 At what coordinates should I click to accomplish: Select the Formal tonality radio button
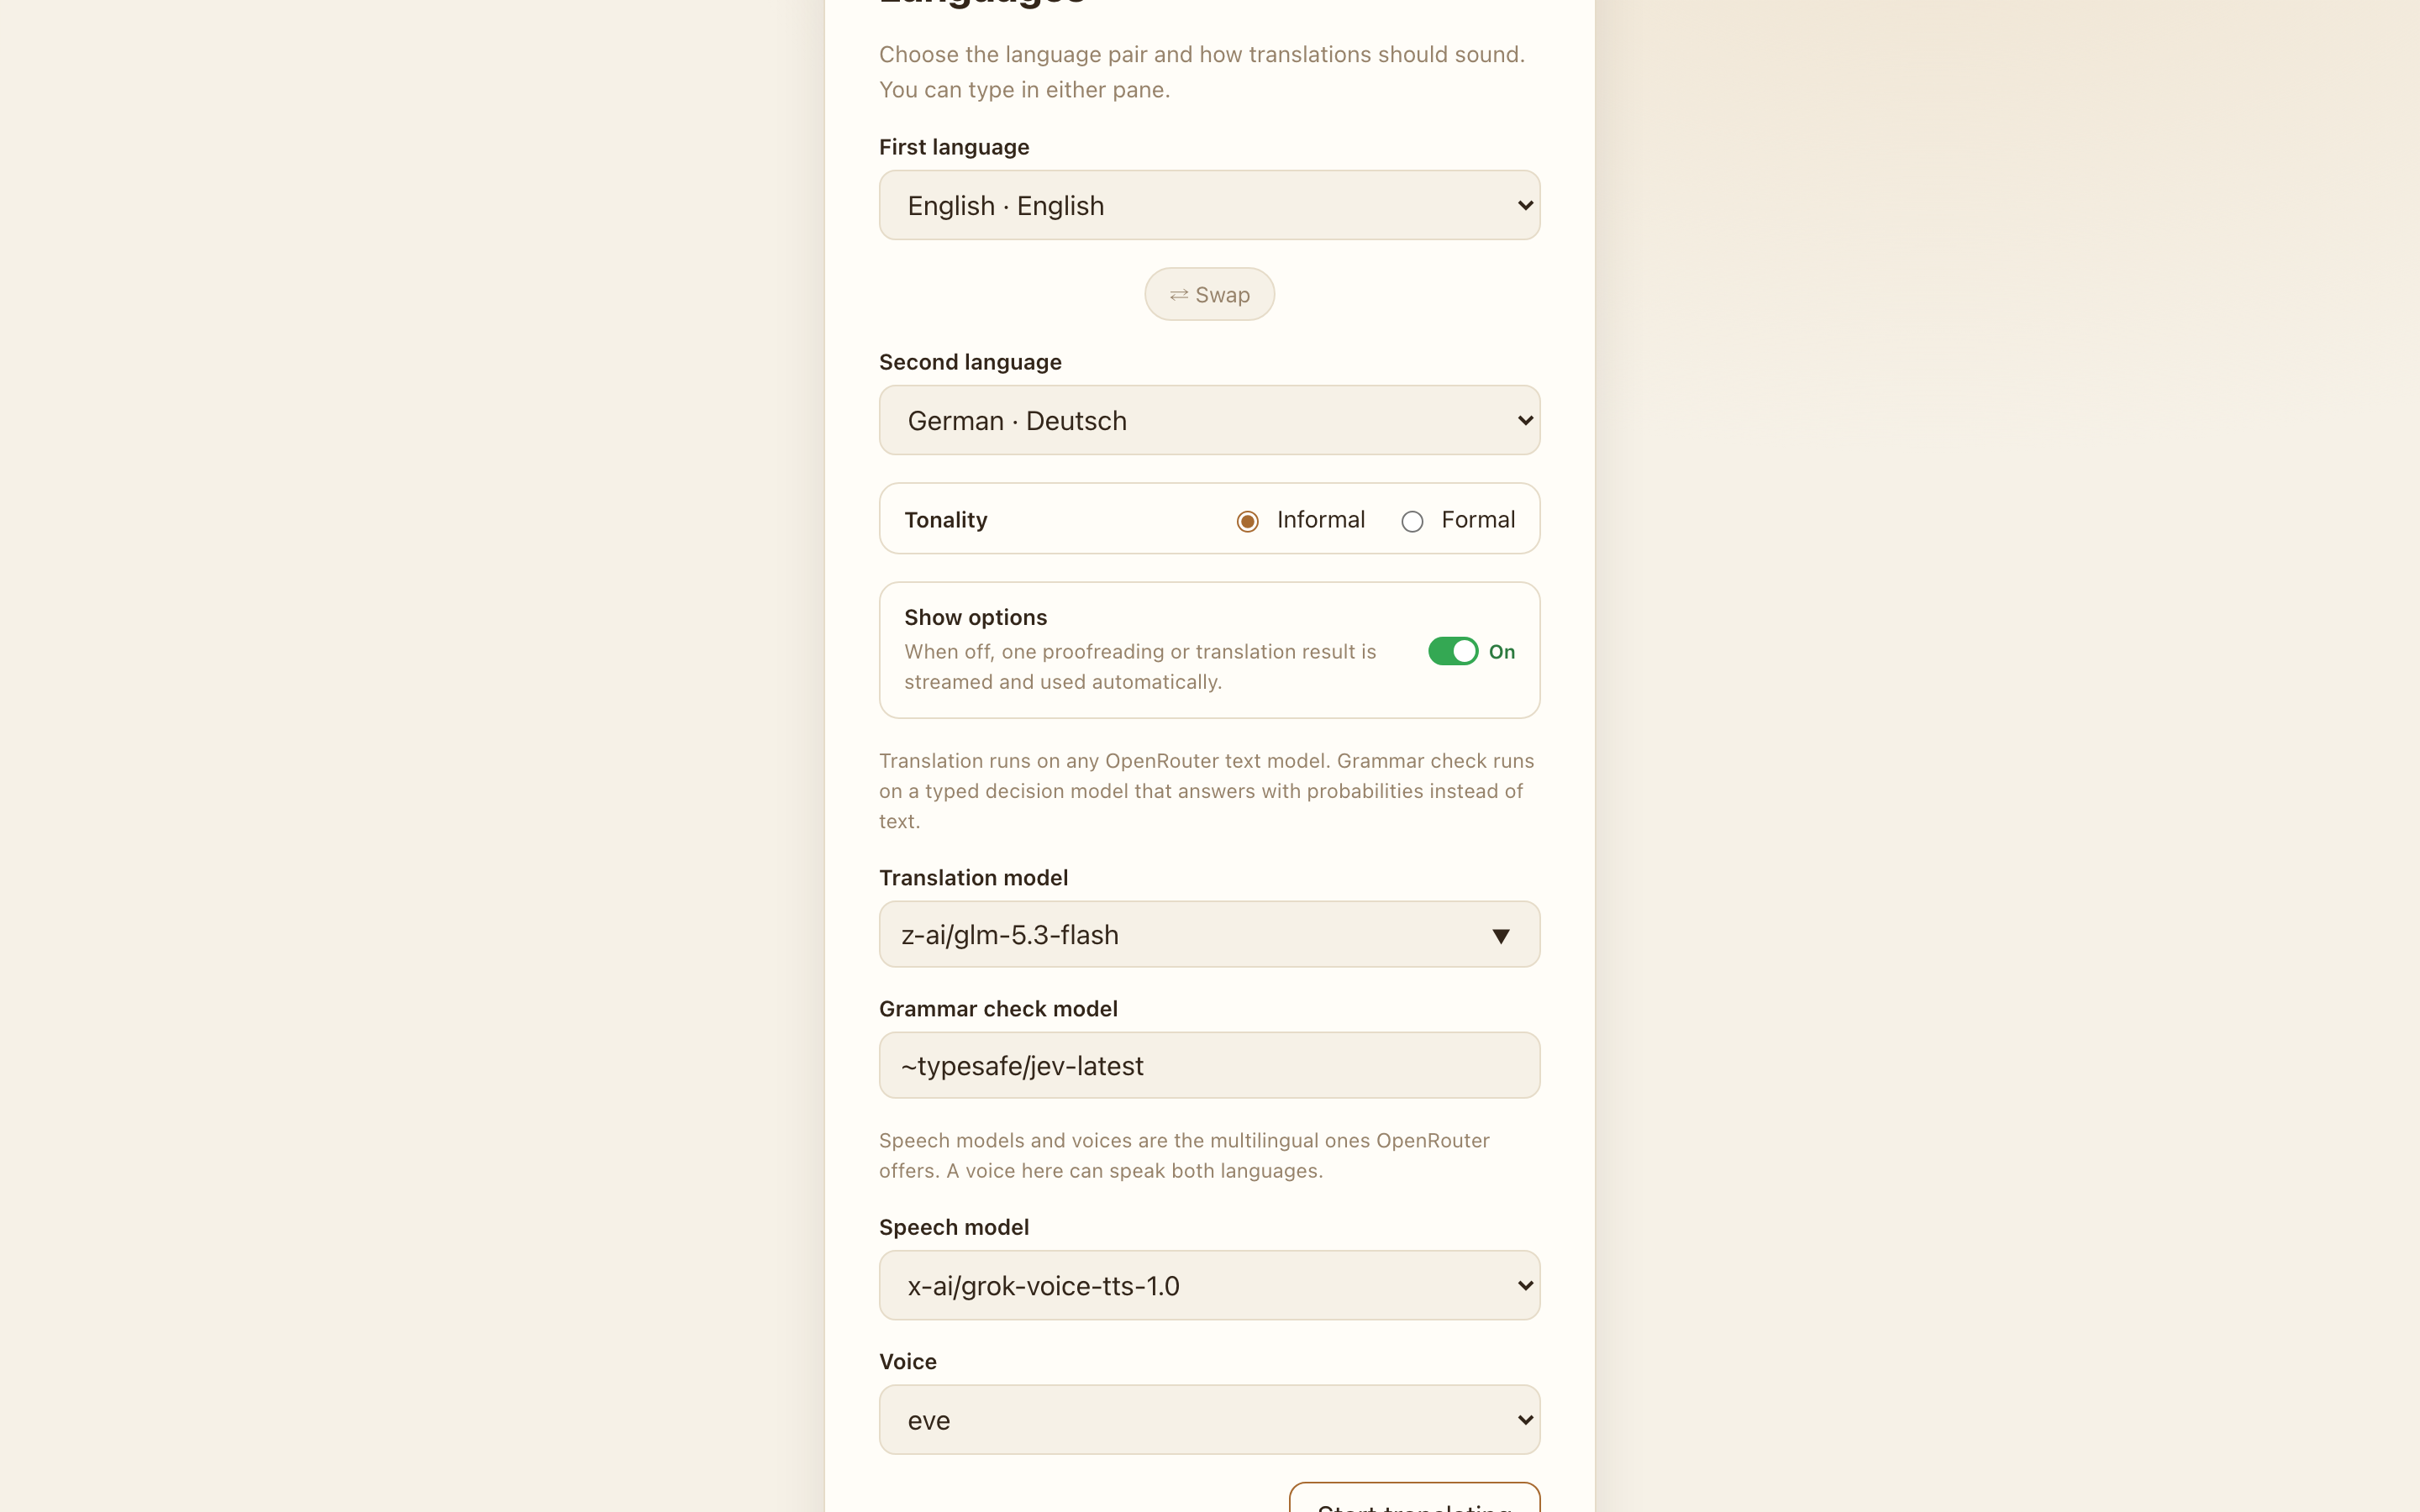(1412, 521)
